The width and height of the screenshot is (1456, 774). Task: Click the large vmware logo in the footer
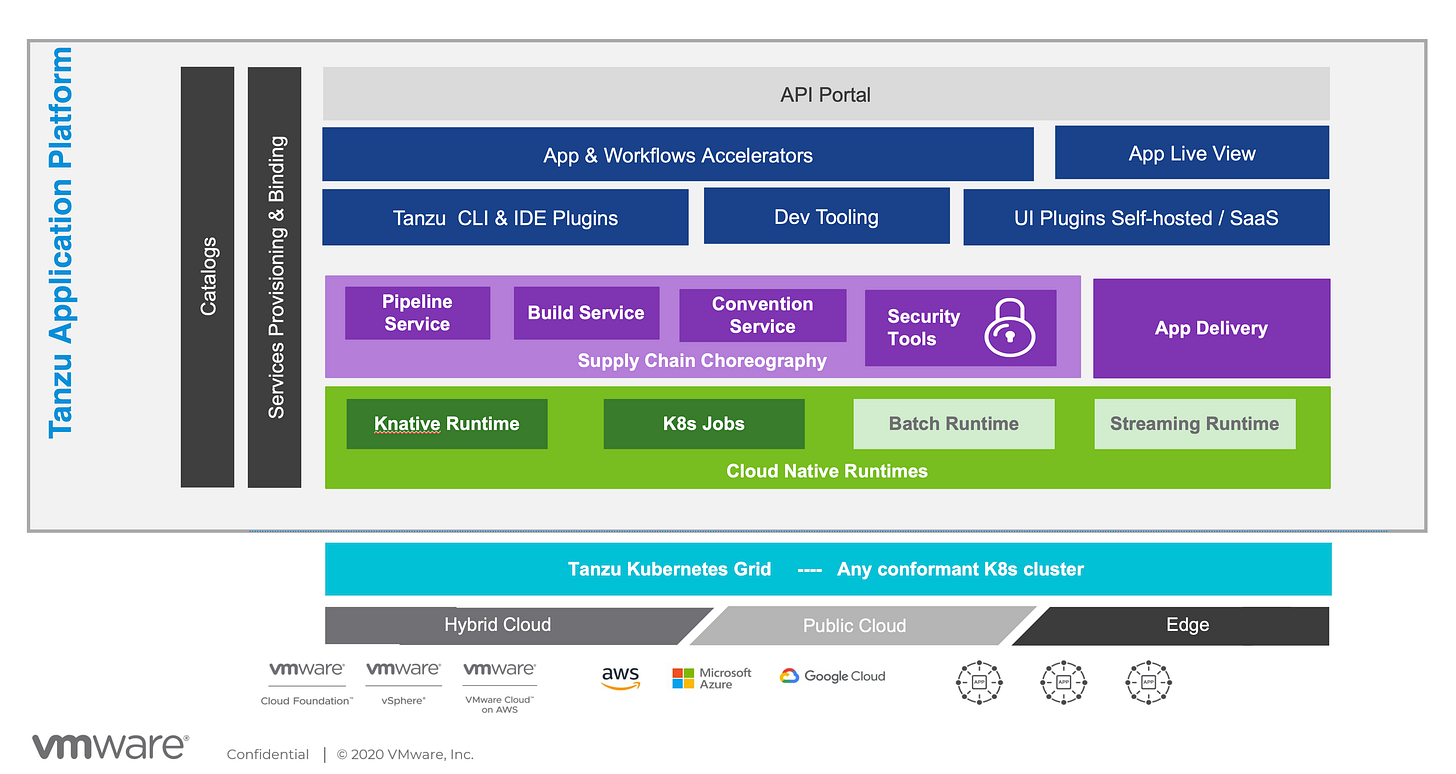pyautogui.click(x=110, y=746)
